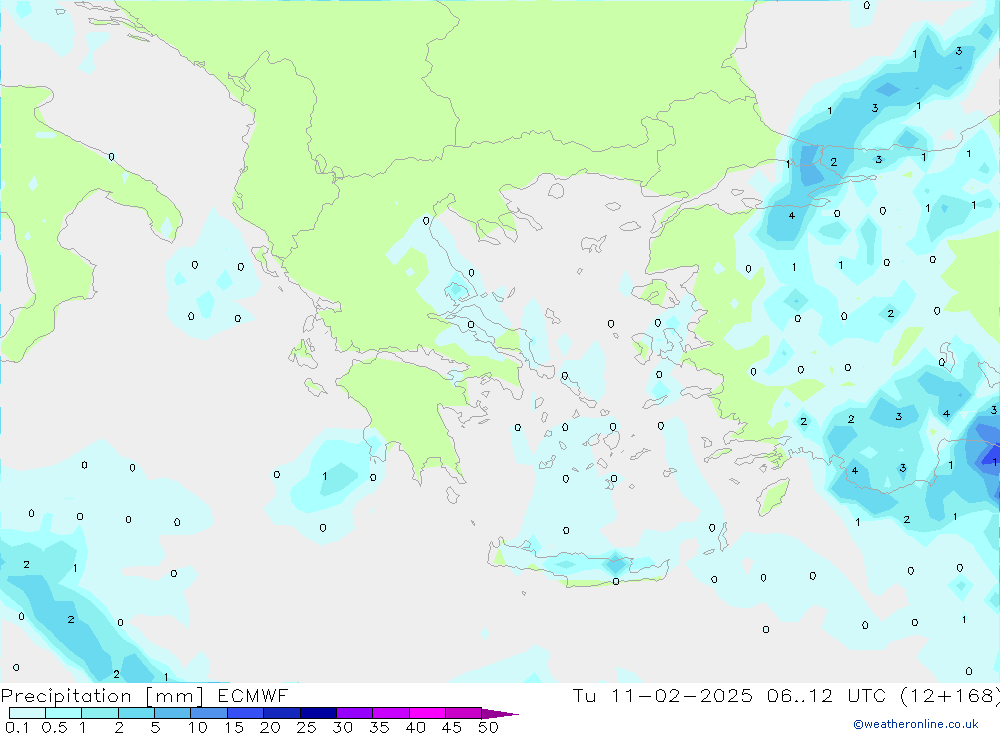Select the 'ECMWF' model label
The width and height of the screenshot is (1000, 733).
[x=253, y=695]
